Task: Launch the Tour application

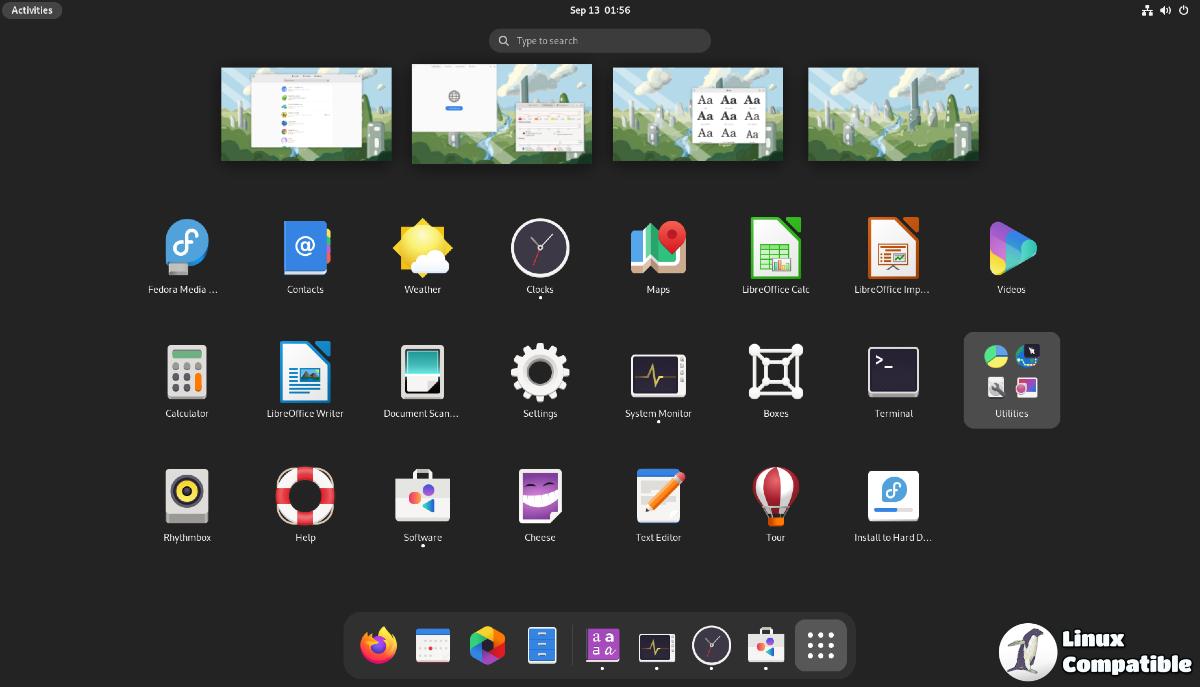Action: tap(775, 495)
